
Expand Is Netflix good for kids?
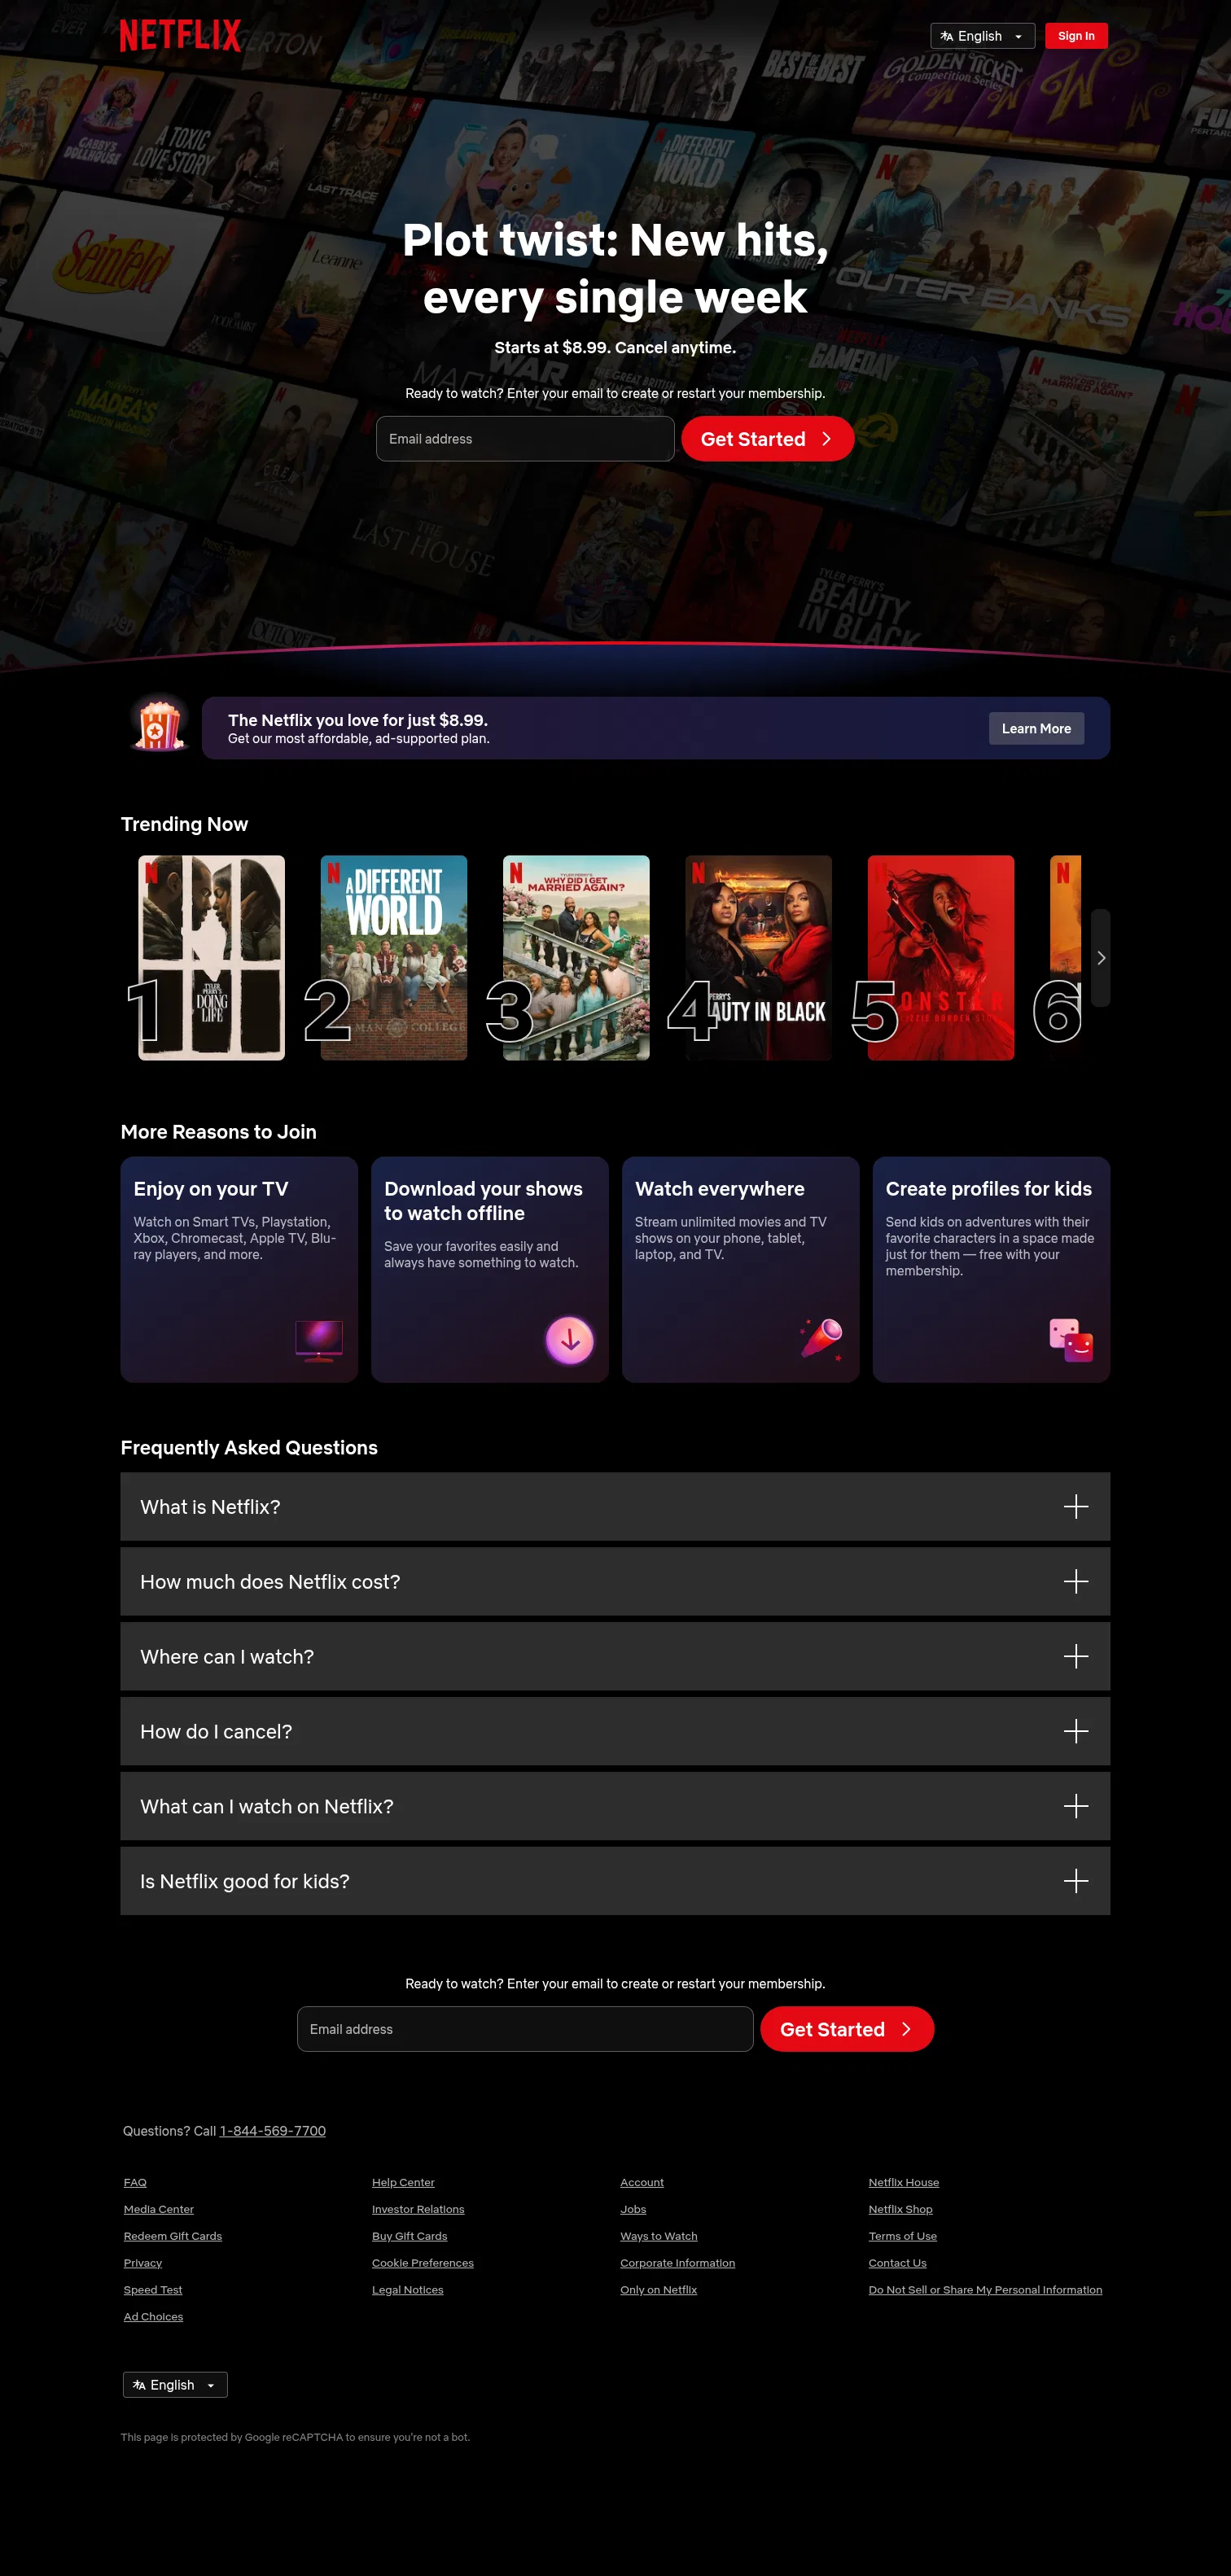point(615,1881)
